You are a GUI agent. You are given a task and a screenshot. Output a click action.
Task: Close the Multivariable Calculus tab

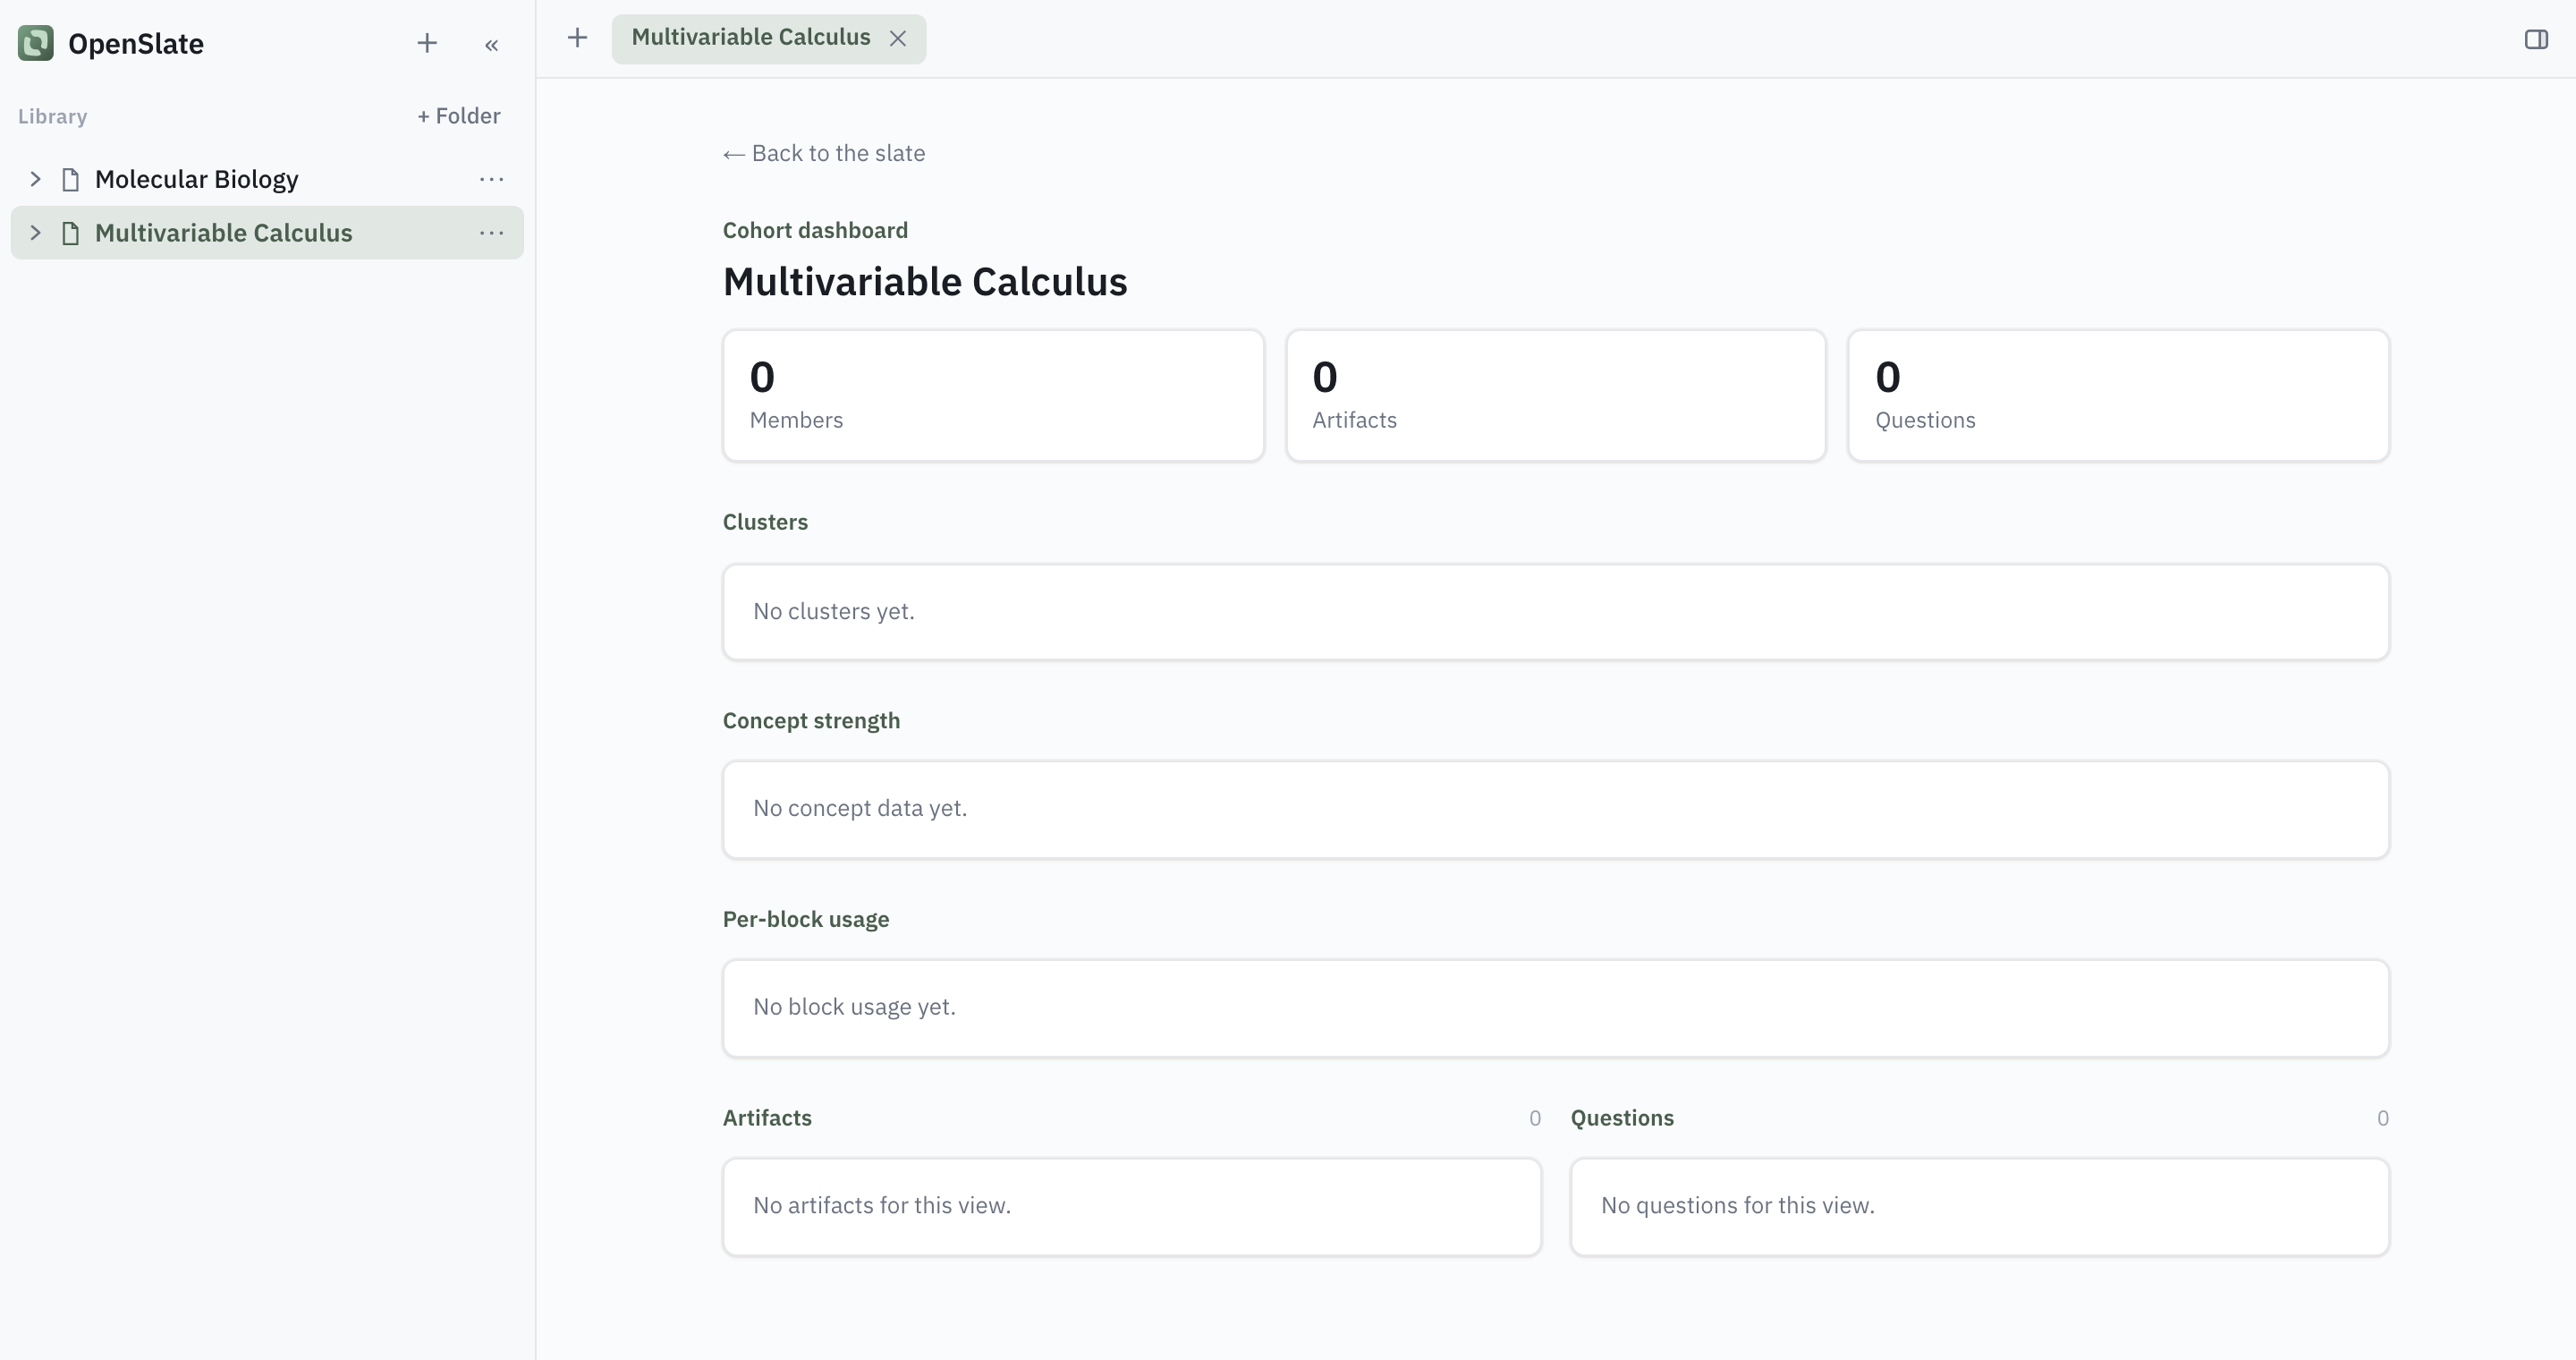click(898, 38)
